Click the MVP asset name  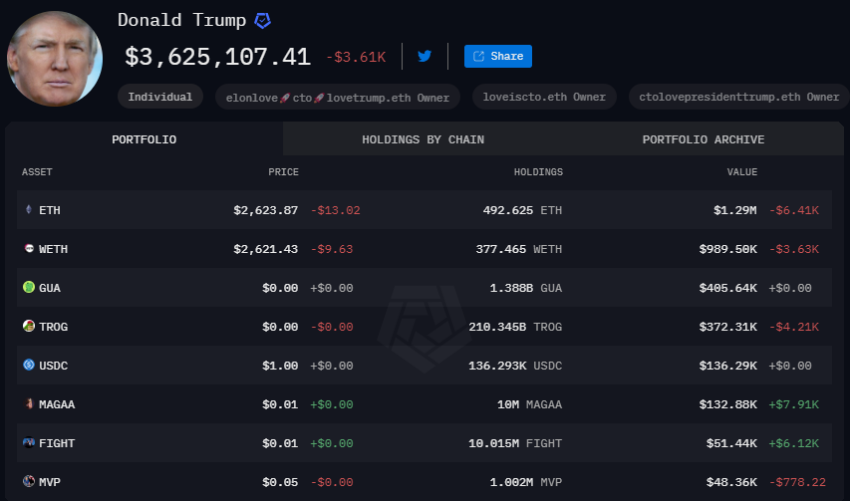[50, 482]
